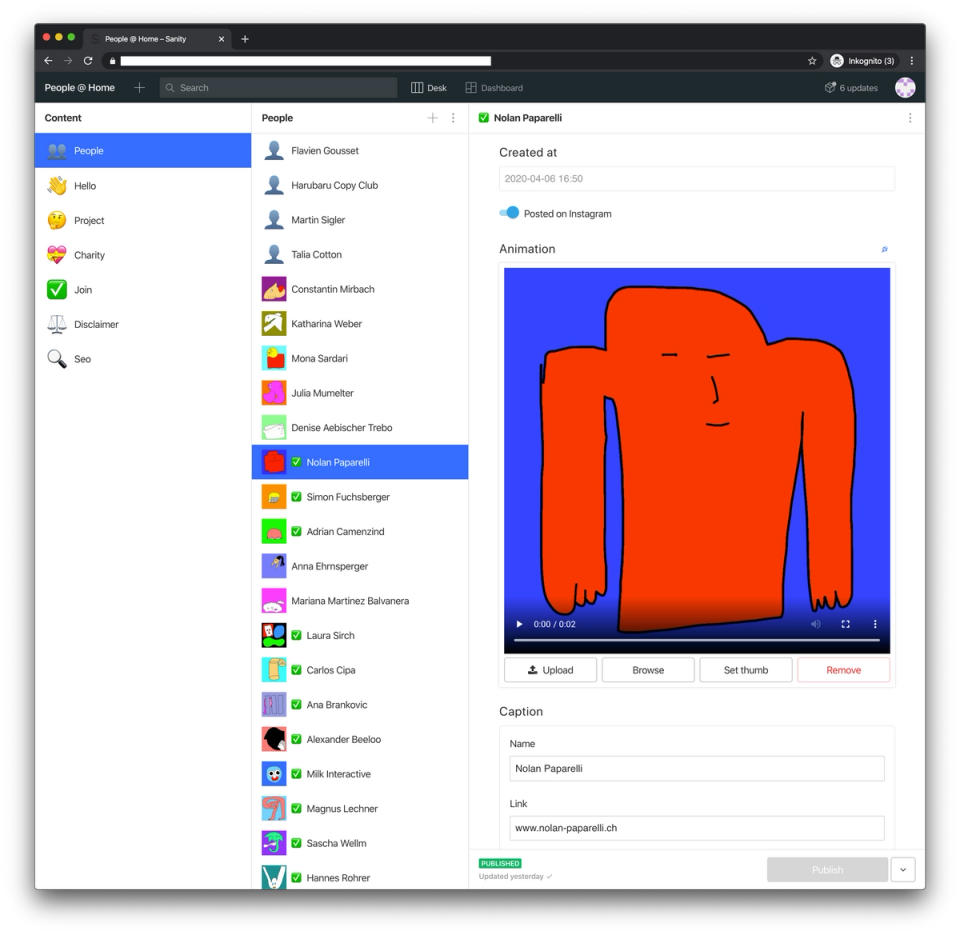Select Julia Mumelter in the list
The image size is (960, 935).
(360, 392)
